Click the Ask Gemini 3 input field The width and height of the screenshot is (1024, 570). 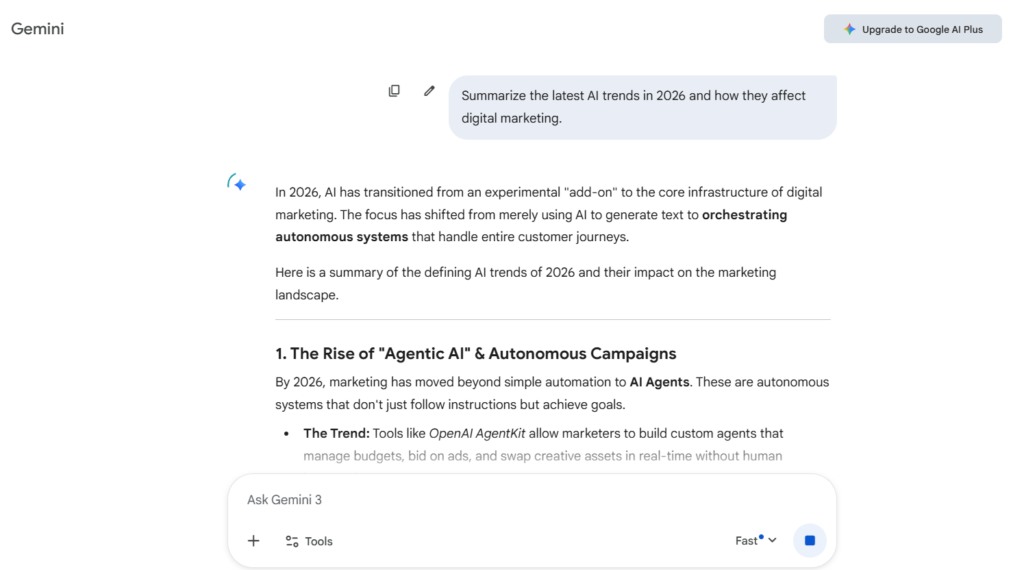(x=532, y=499)
